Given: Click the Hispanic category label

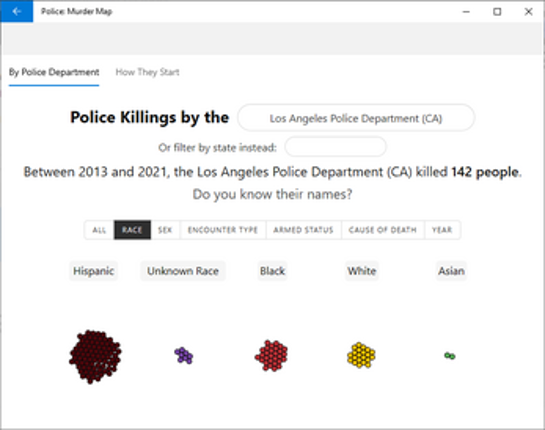Looking at the screenshot, I should (93, 271).
